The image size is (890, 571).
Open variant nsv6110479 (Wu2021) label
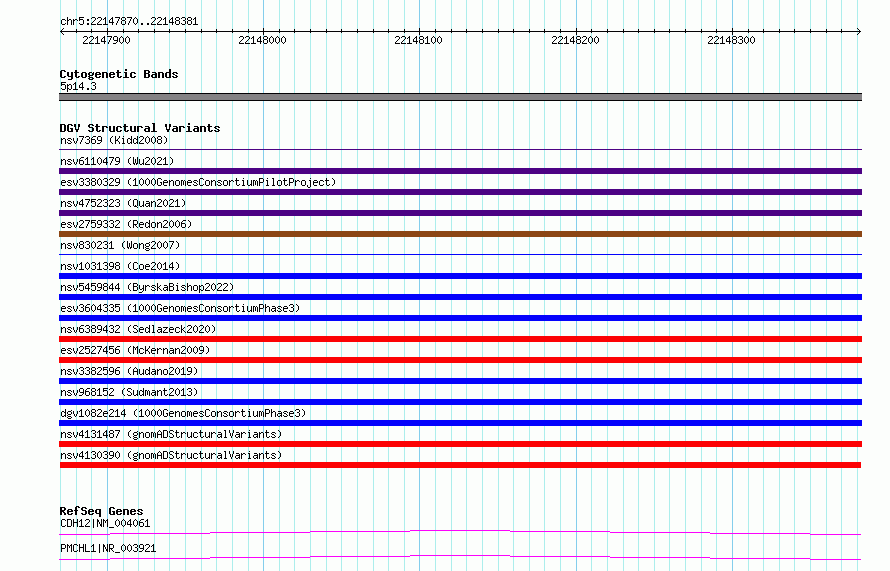pos(117,161)
